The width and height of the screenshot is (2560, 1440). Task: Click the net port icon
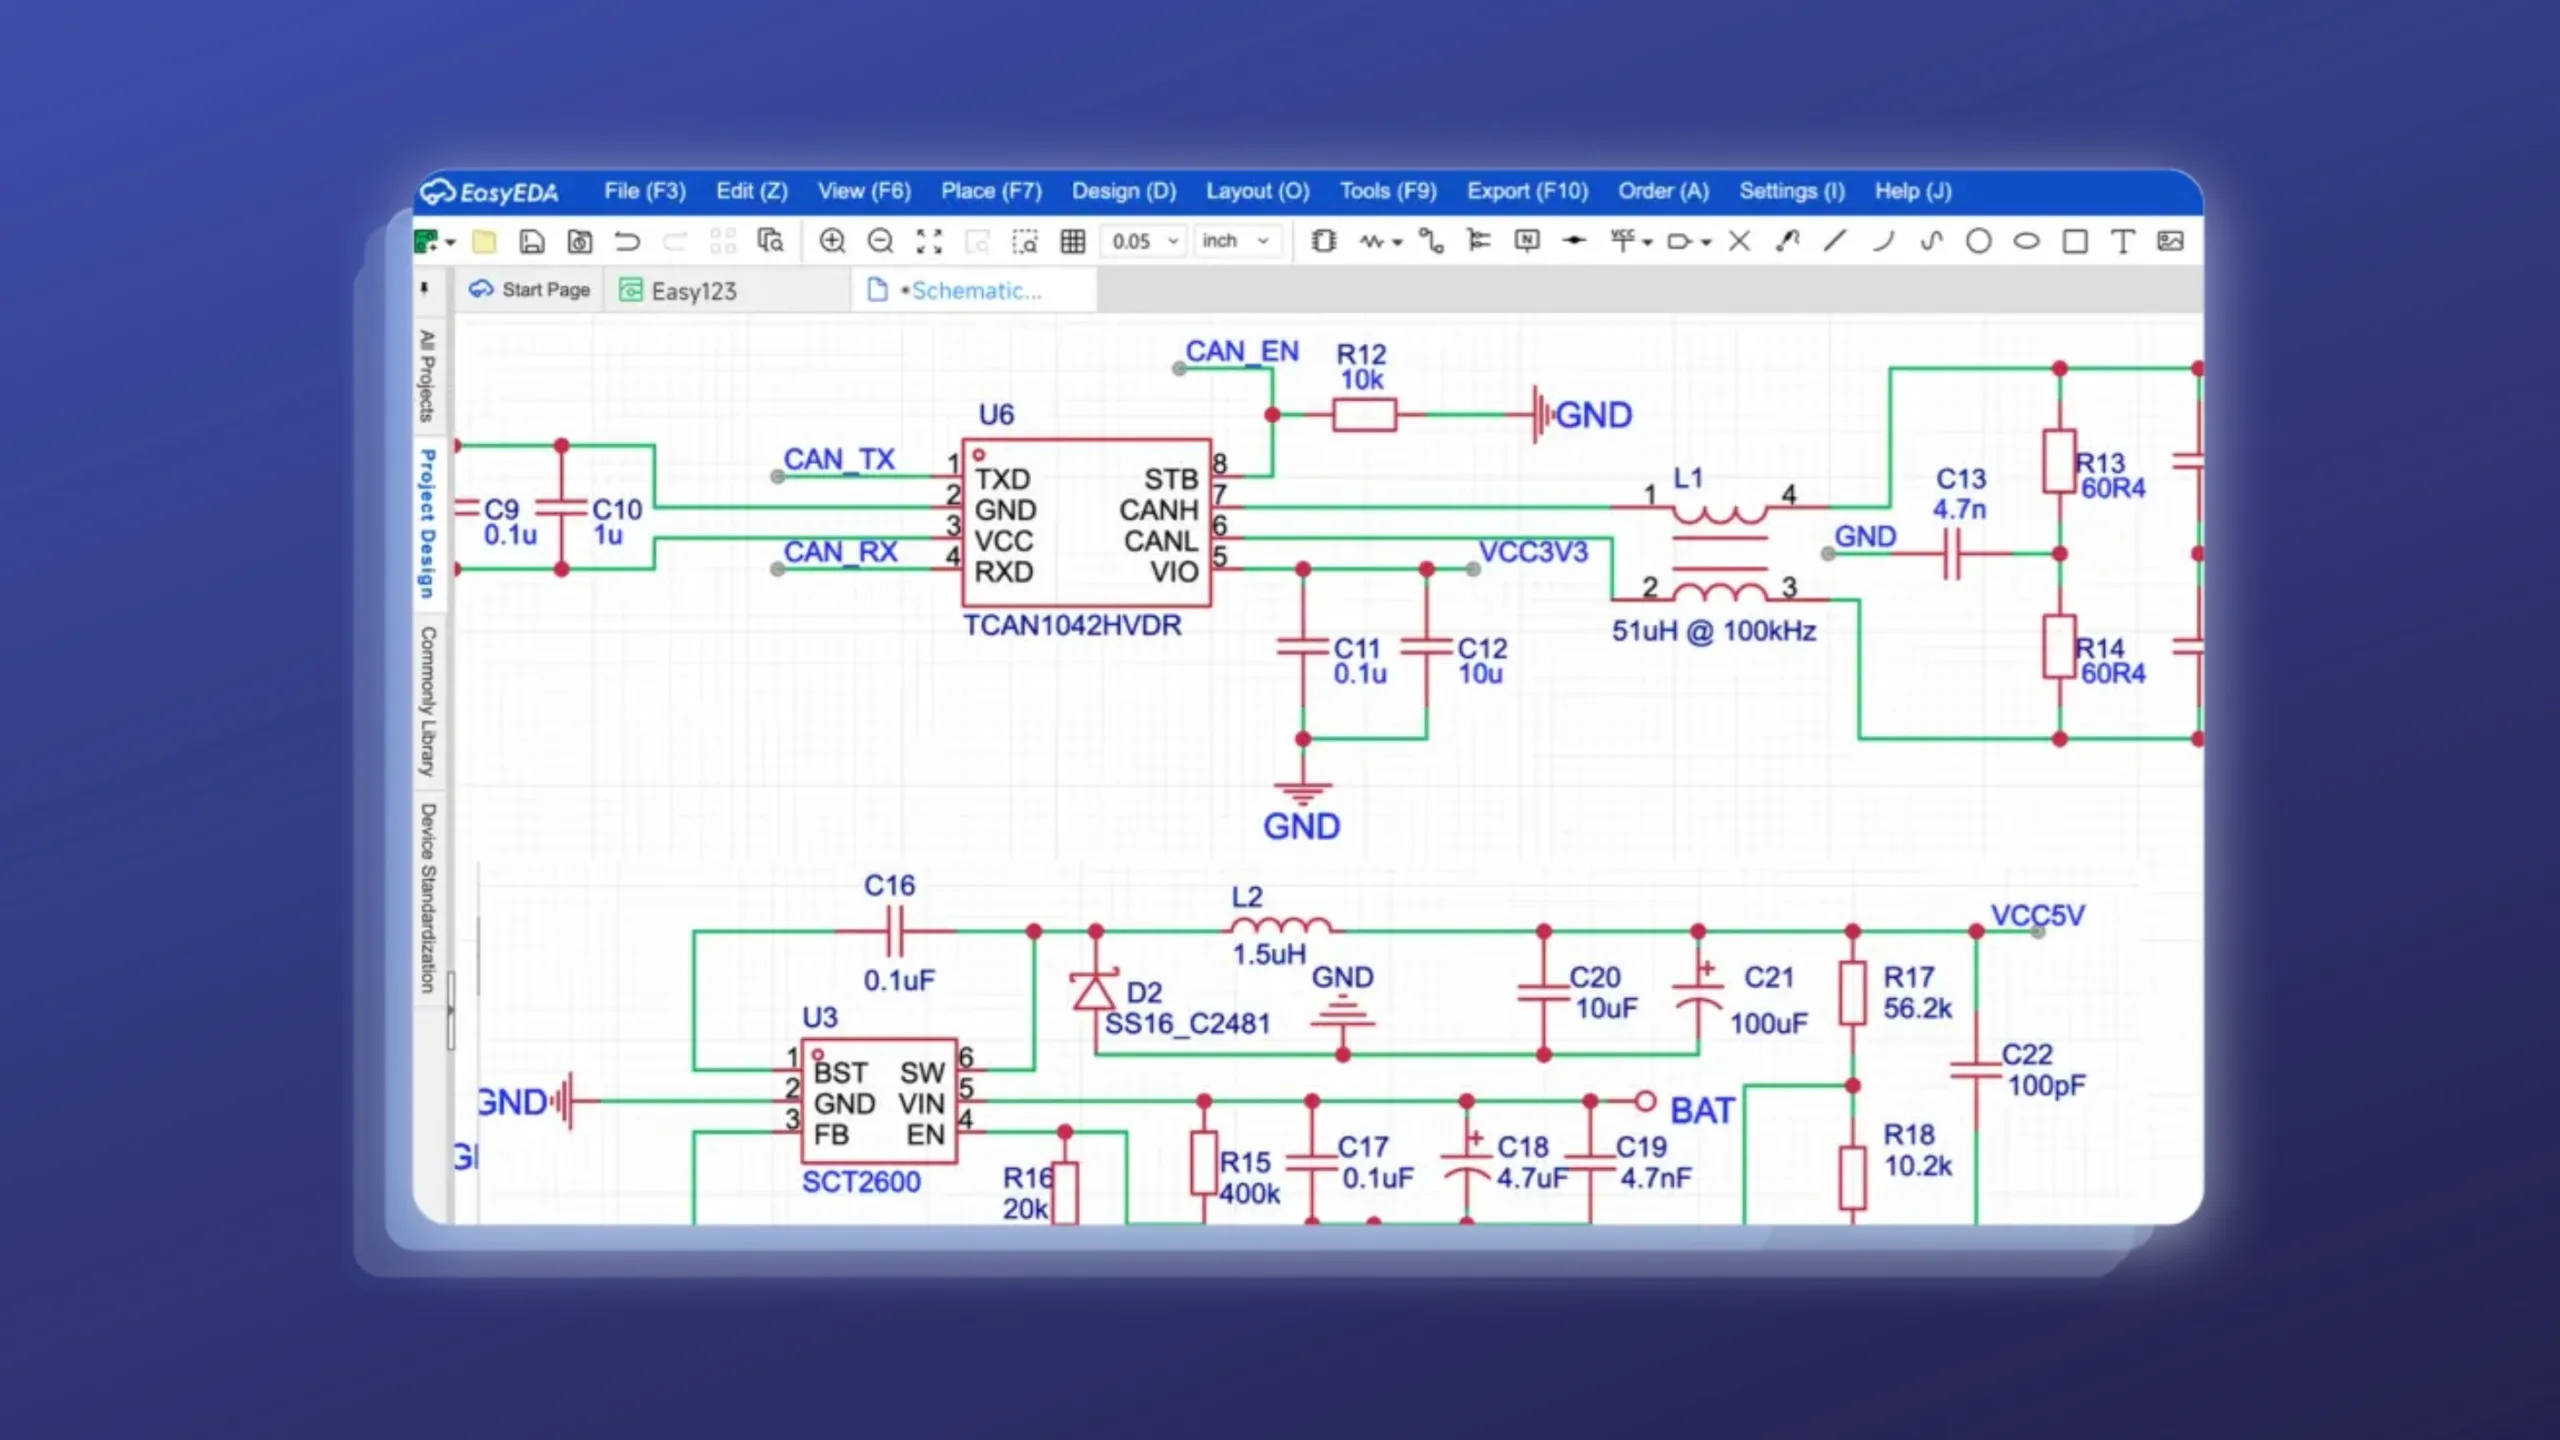pyautogui.click(x=1680, y=241)
